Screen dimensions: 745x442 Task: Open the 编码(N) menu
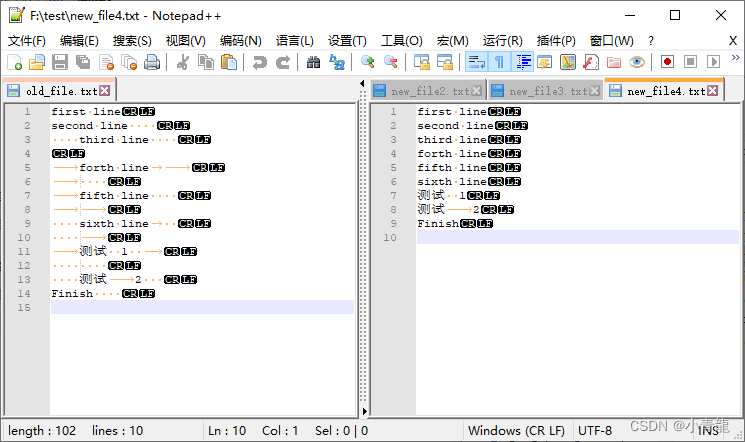(240, 41)
